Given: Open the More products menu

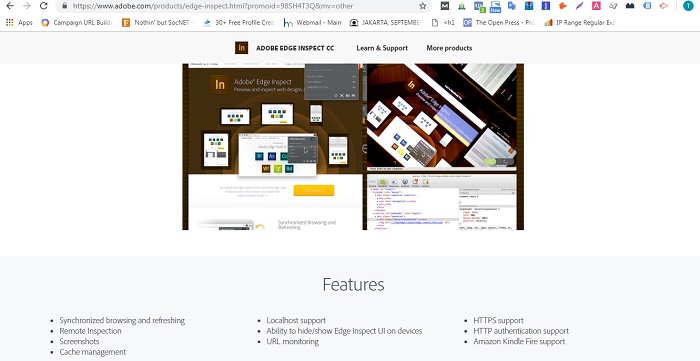Looking at the screenshot, I should click(x=449, y=48).
